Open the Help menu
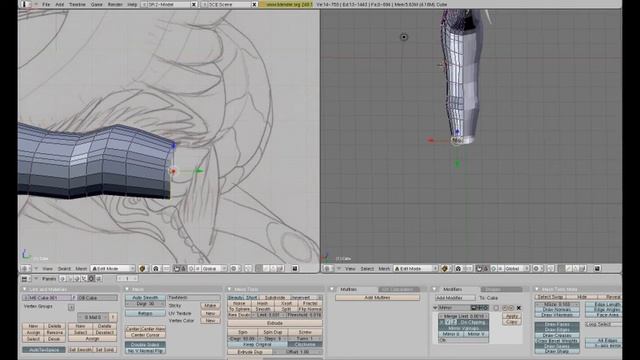This screenshot has height=360, width=640. coord(132,4)
